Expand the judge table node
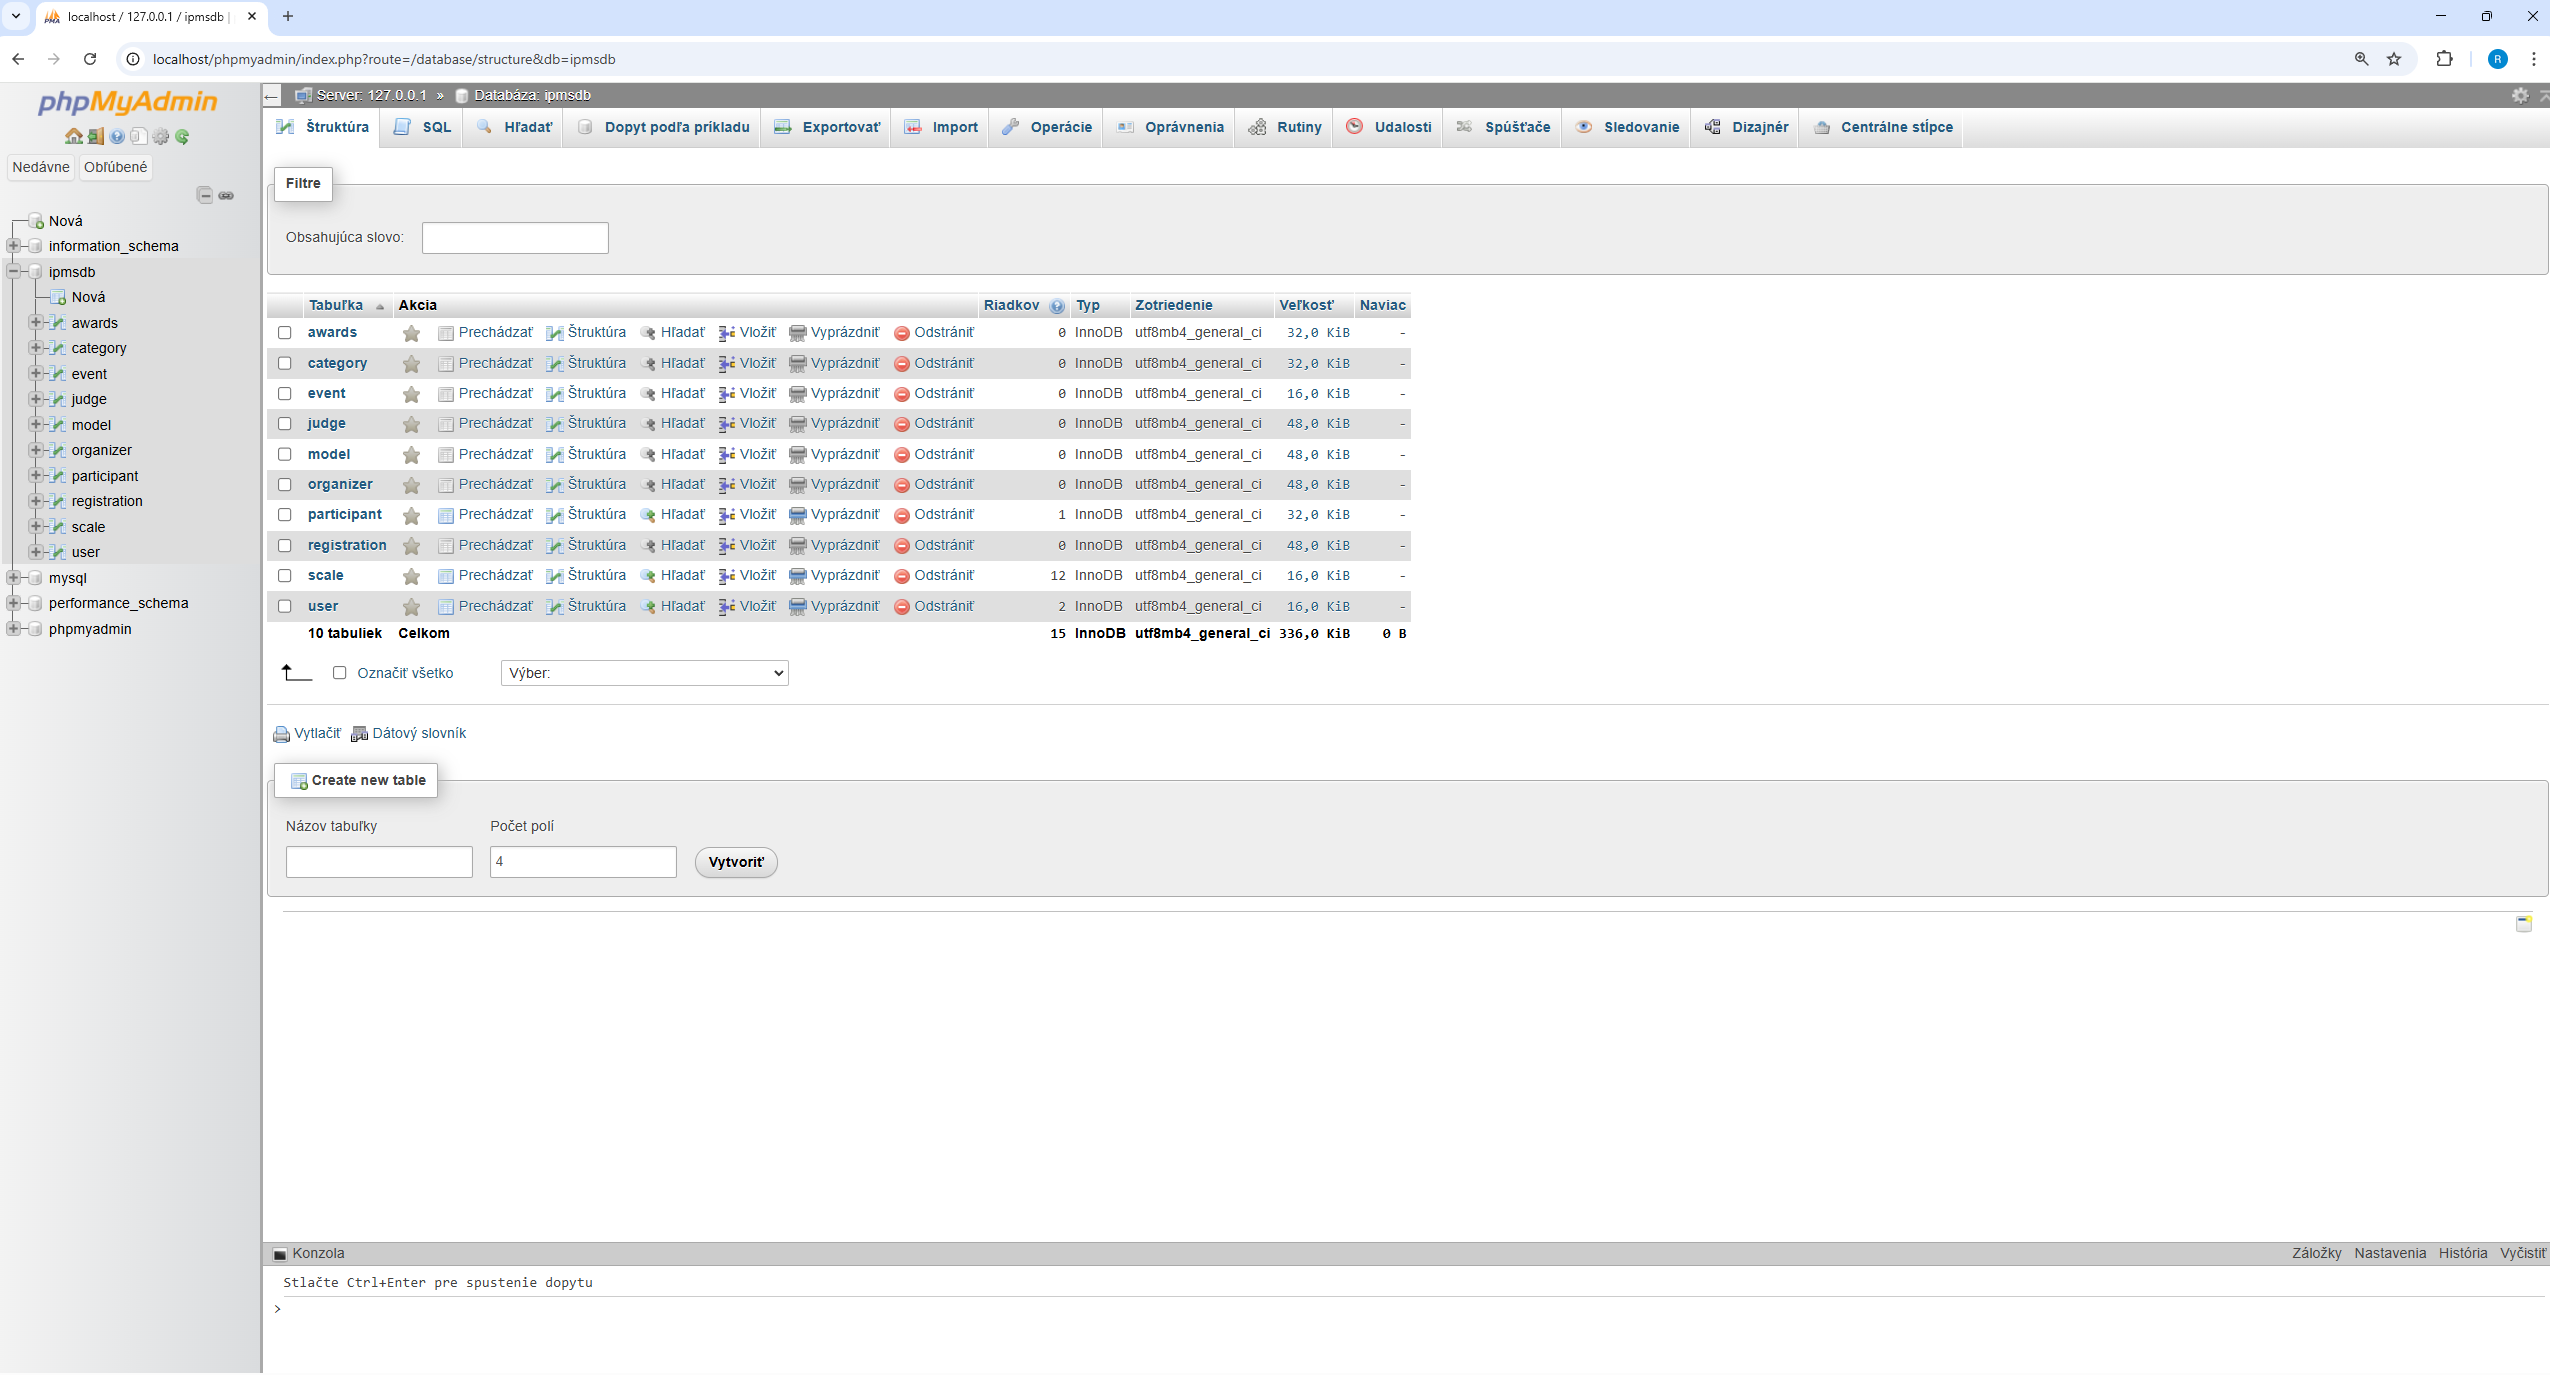2550x1375 pixels. coord(36,399)
